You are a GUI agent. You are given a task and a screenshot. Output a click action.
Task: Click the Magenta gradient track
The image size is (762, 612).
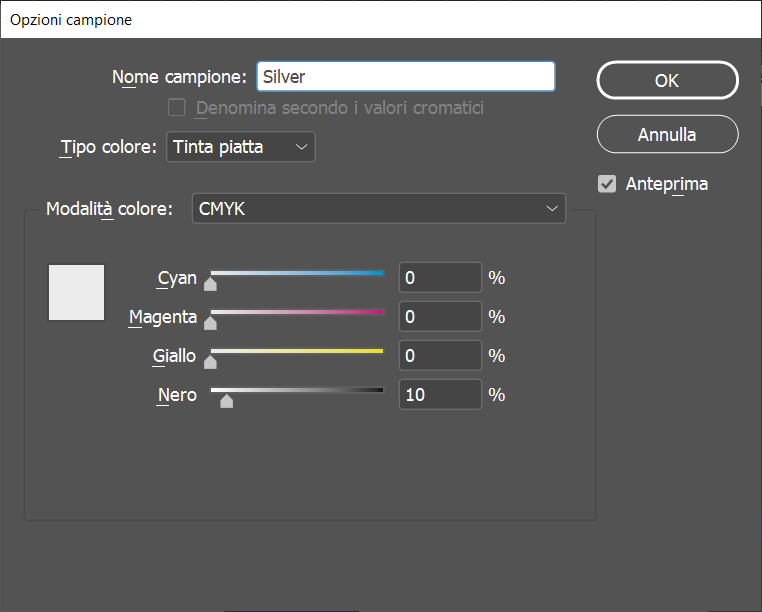click(x=297, y=312)
